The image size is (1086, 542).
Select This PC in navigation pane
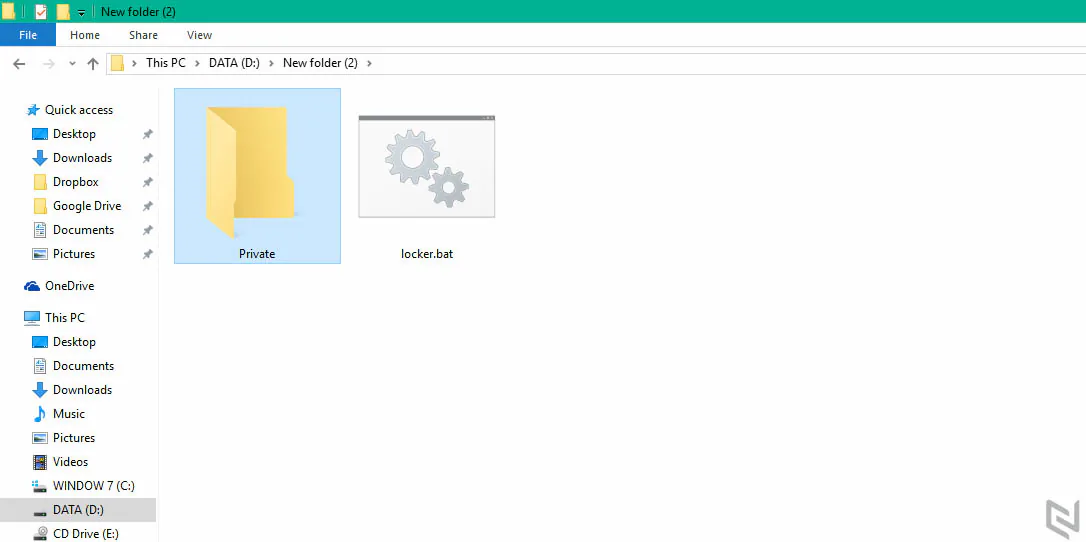coord(64,318)
